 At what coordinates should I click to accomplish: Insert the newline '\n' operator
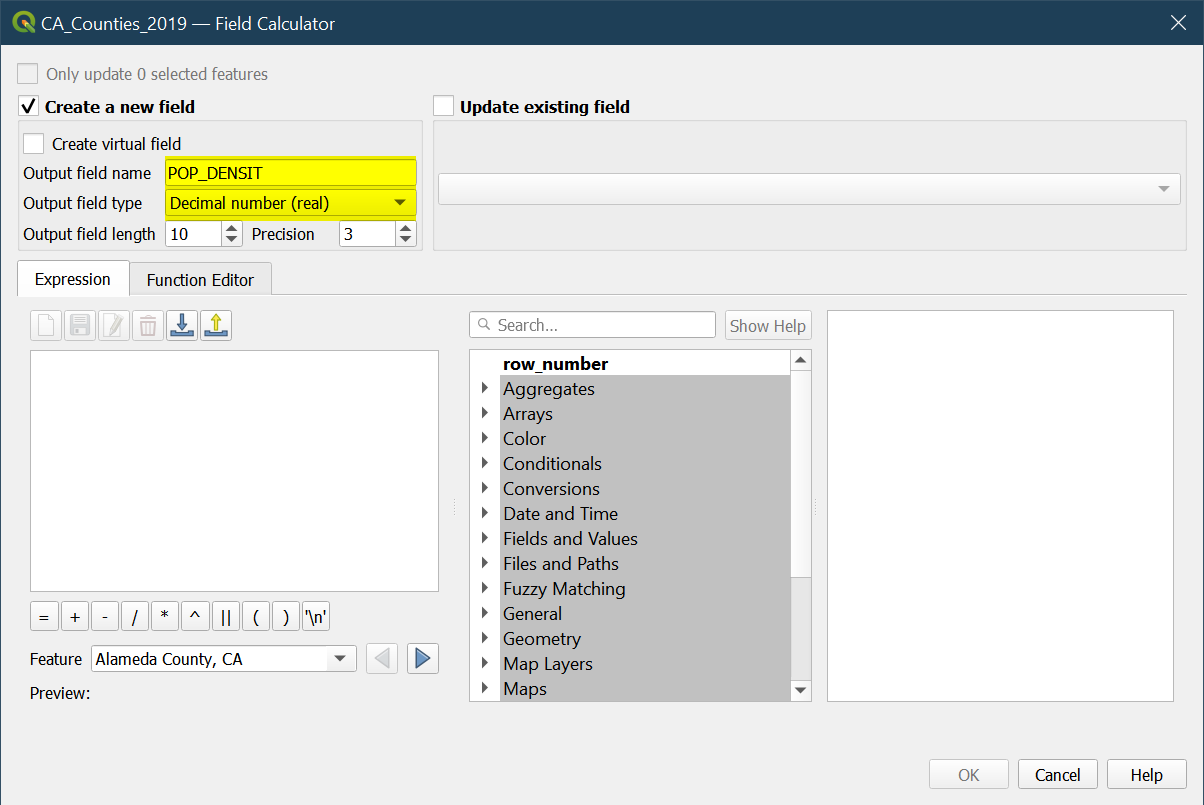click(x=316, y=617)
